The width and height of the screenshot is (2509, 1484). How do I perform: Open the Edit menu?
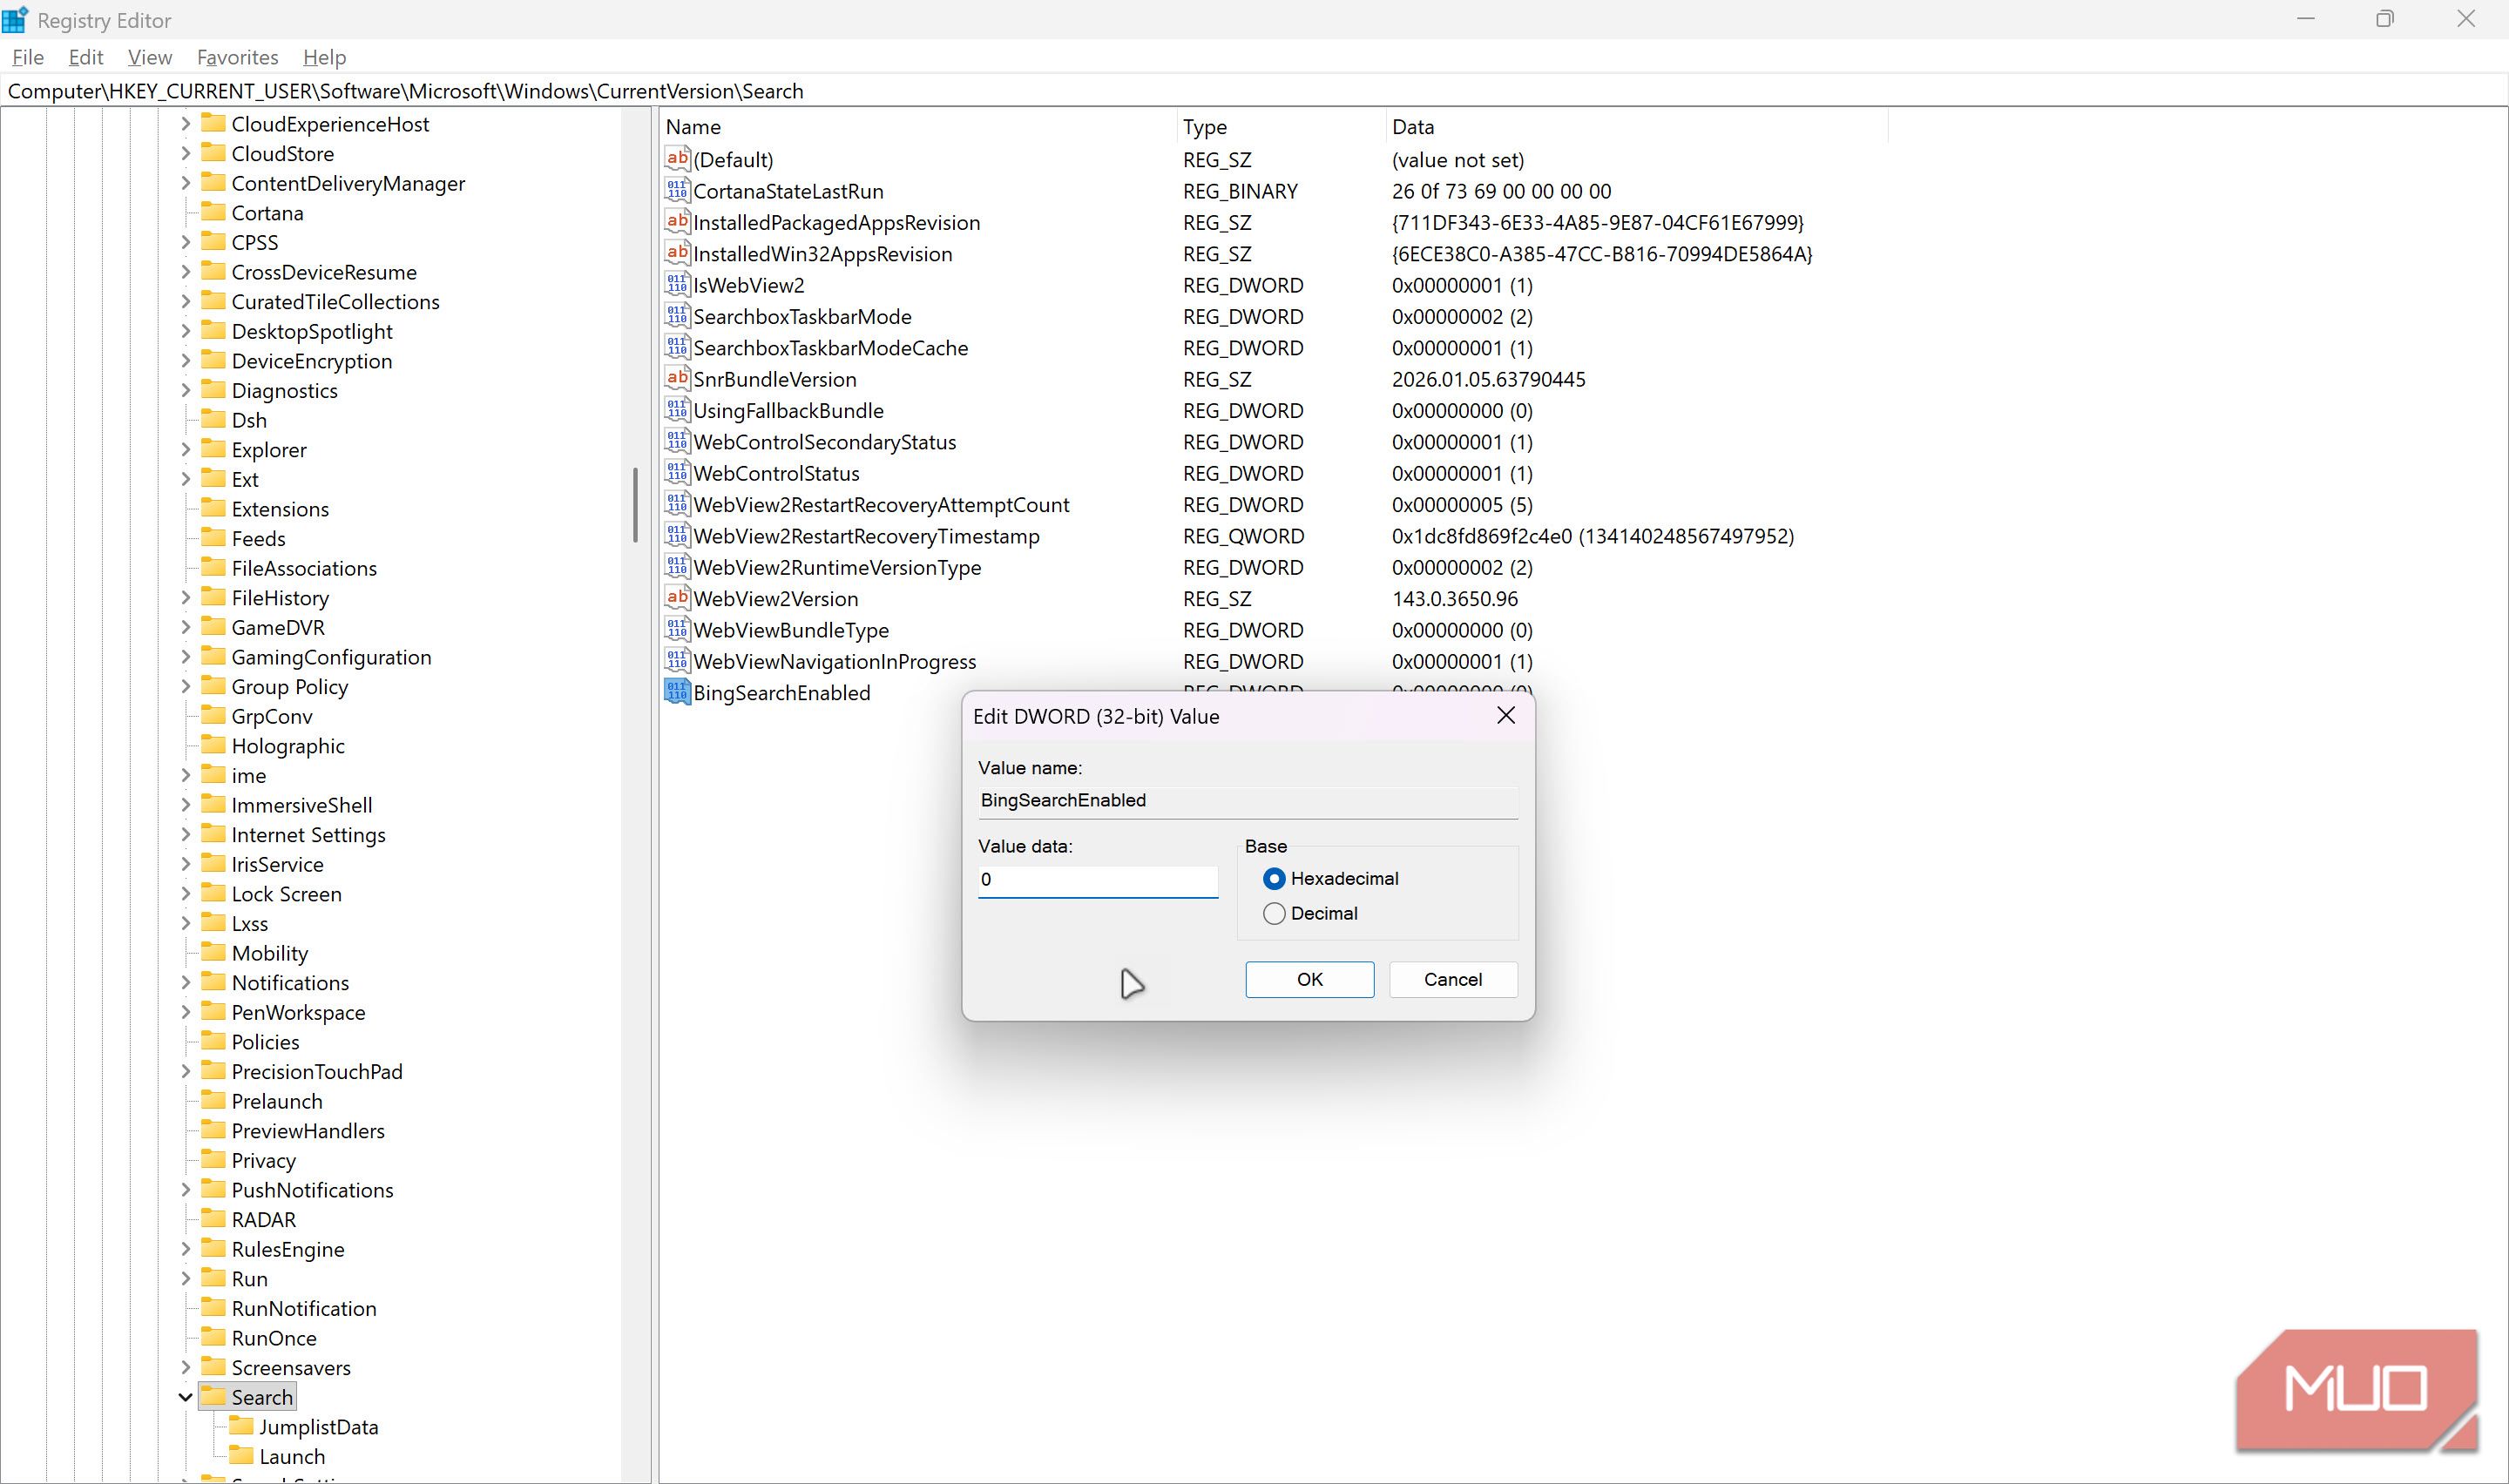pos(86,57)
